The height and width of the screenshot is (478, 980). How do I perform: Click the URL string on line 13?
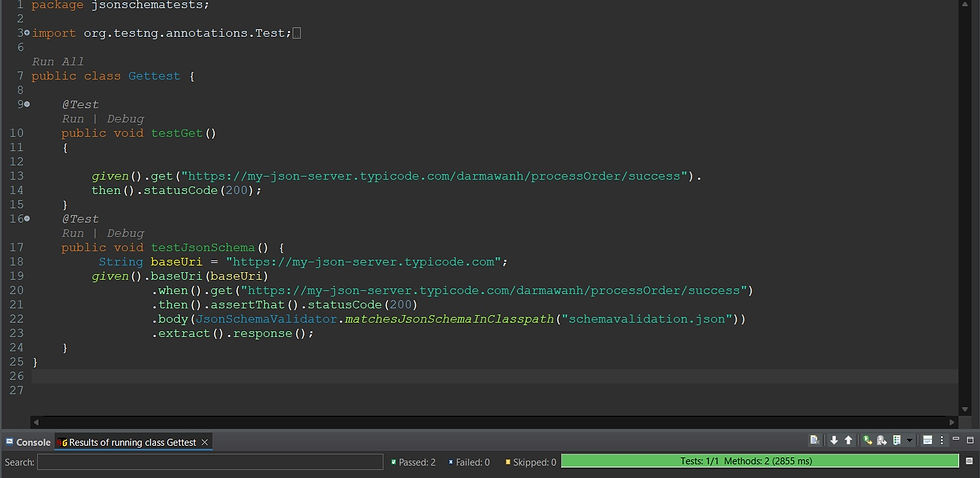click(x=434, y=176)
